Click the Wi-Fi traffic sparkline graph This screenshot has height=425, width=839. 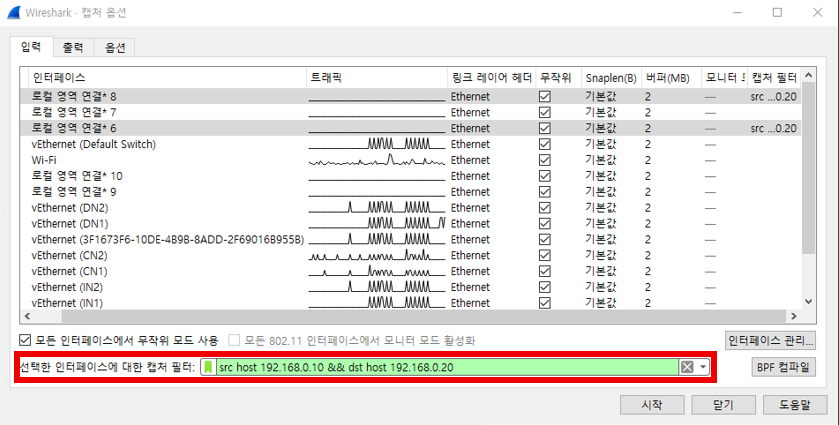click(376, 160)
